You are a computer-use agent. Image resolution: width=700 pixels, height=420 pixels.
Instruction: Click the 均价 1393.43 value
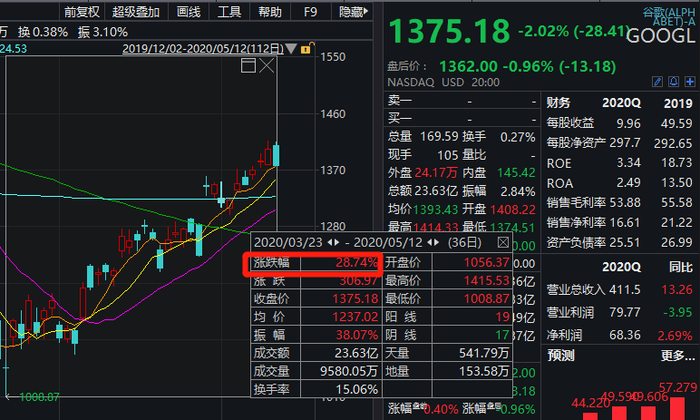click(x=436, y=209)
